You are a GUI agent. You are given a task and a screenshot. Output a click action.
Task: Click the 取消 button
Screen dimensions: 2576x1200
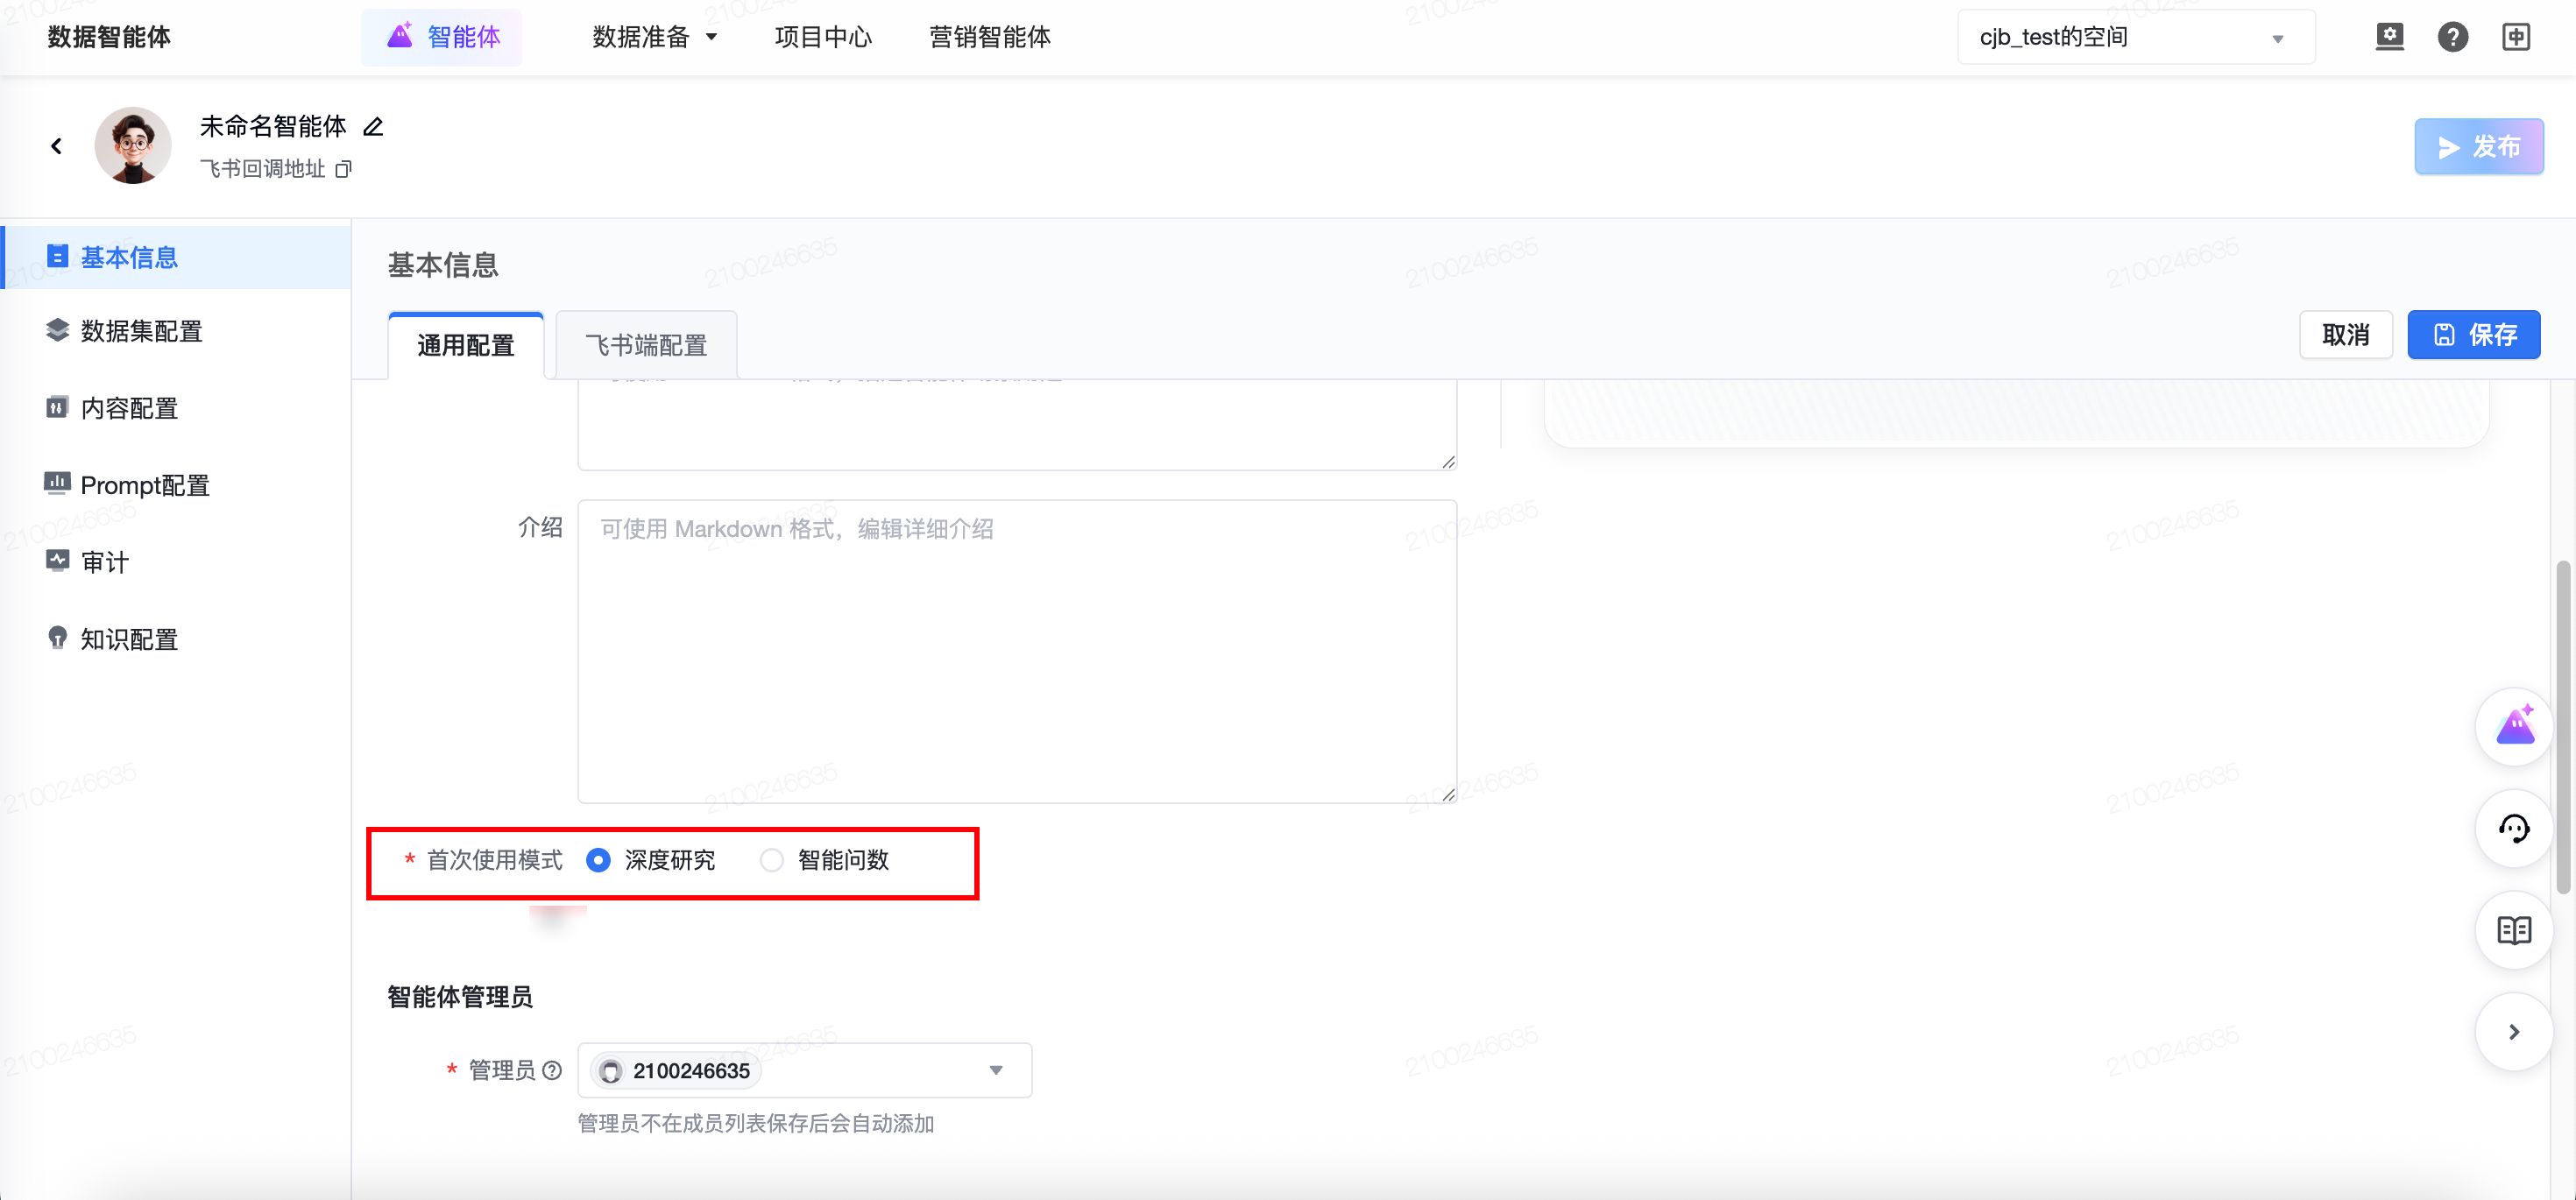tap(2345, 335)
